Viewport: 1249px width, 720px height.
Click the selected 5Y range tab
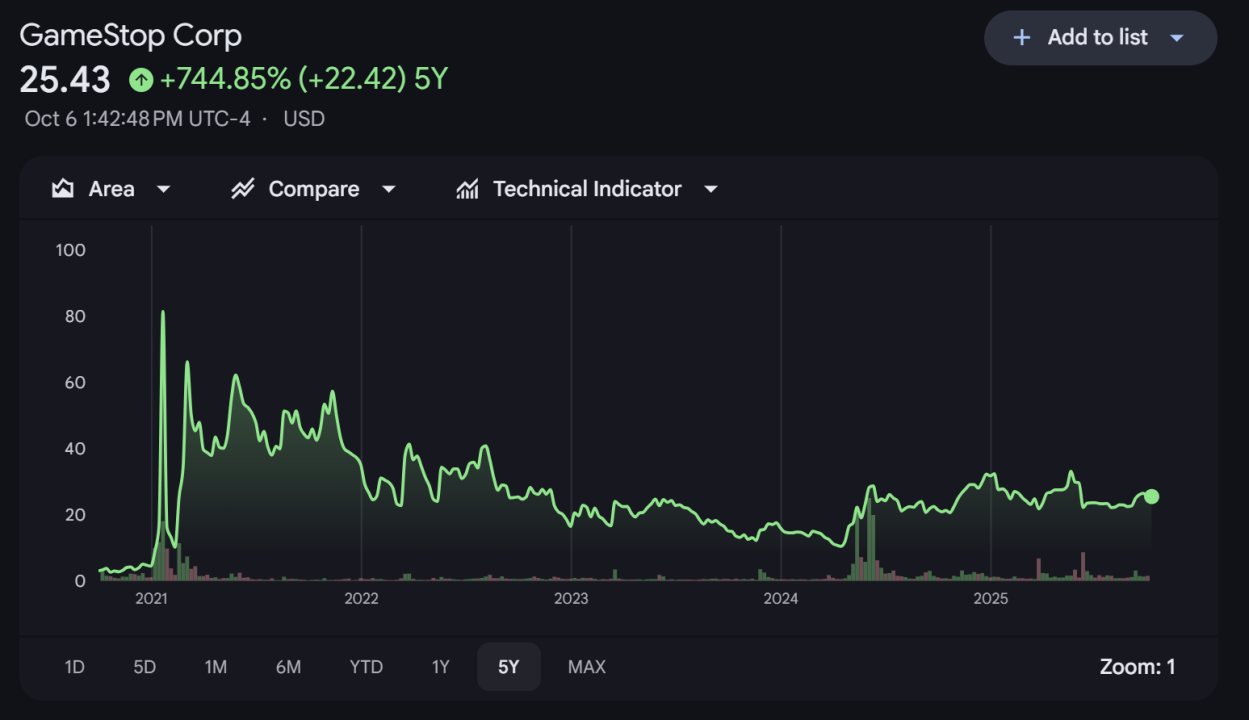[x=508, y=667]
